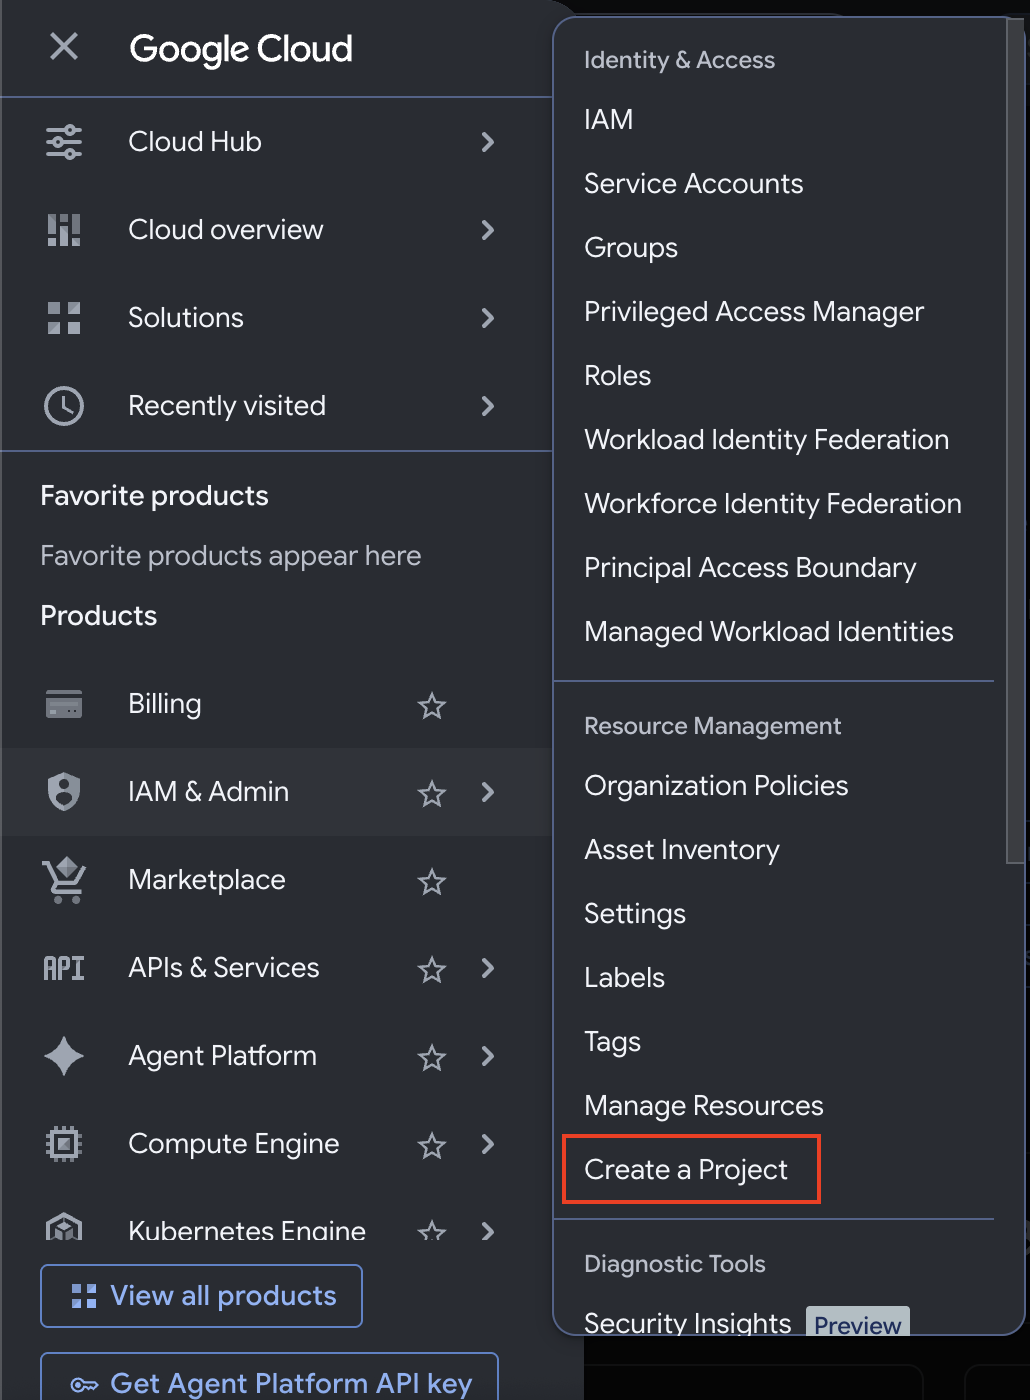Star Marketplace as a favorite product
The image size is (1030, 1400).
pos(432,881)
